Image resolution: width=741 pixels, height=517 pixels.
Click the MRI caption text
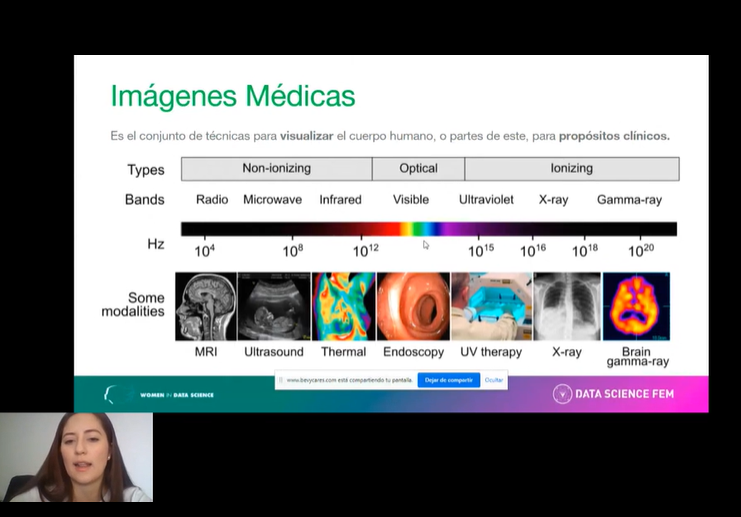coord(206,352)
